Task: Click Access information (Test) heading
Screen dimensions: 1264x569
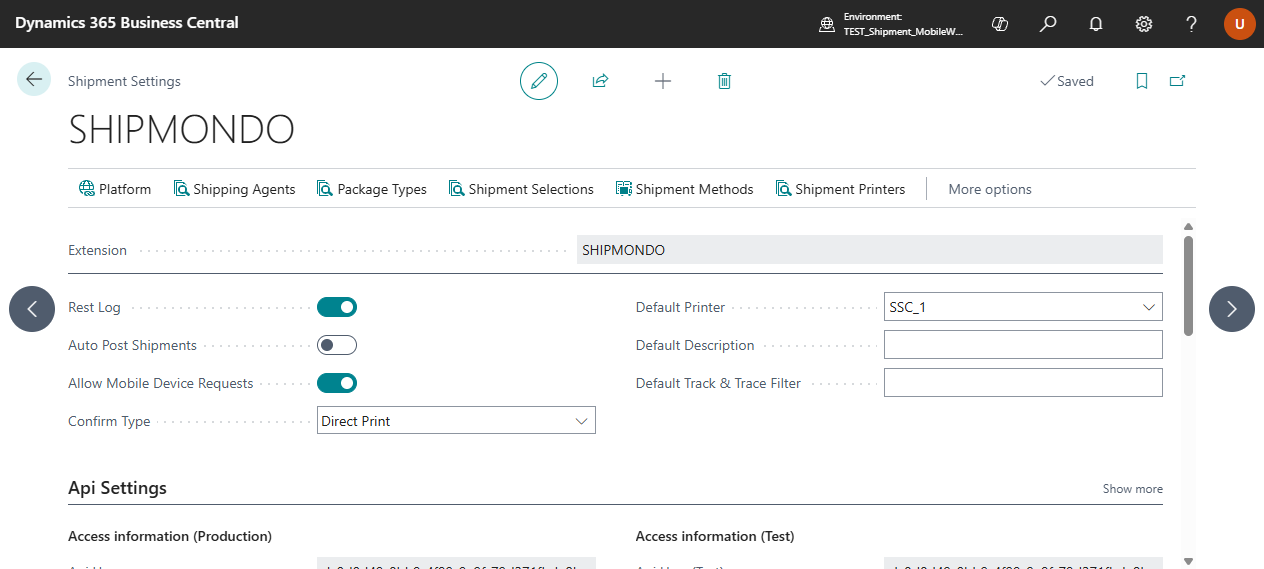Action: point(715,536)
